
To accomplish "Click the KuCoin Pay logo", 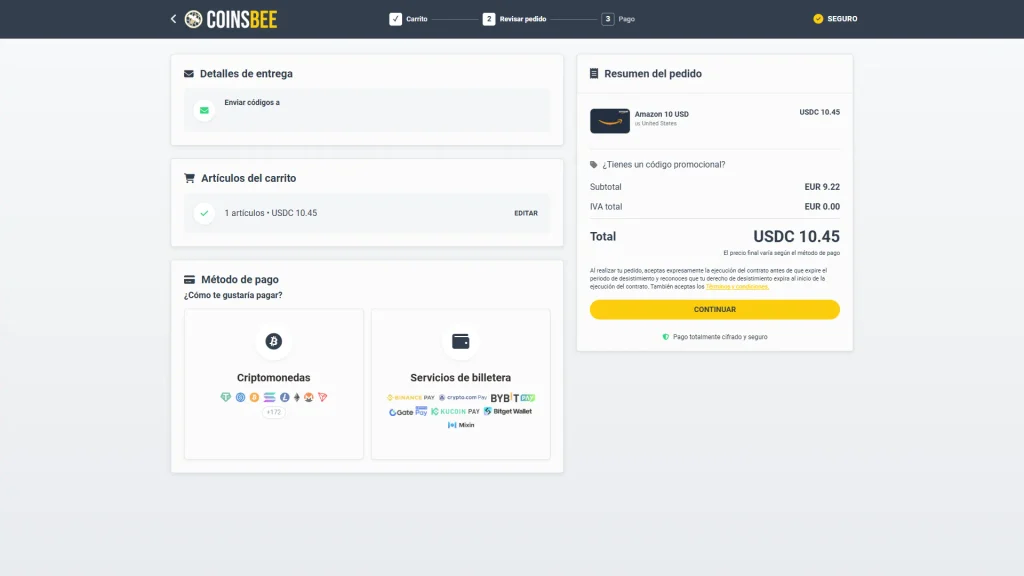I will tap(455, 411).
